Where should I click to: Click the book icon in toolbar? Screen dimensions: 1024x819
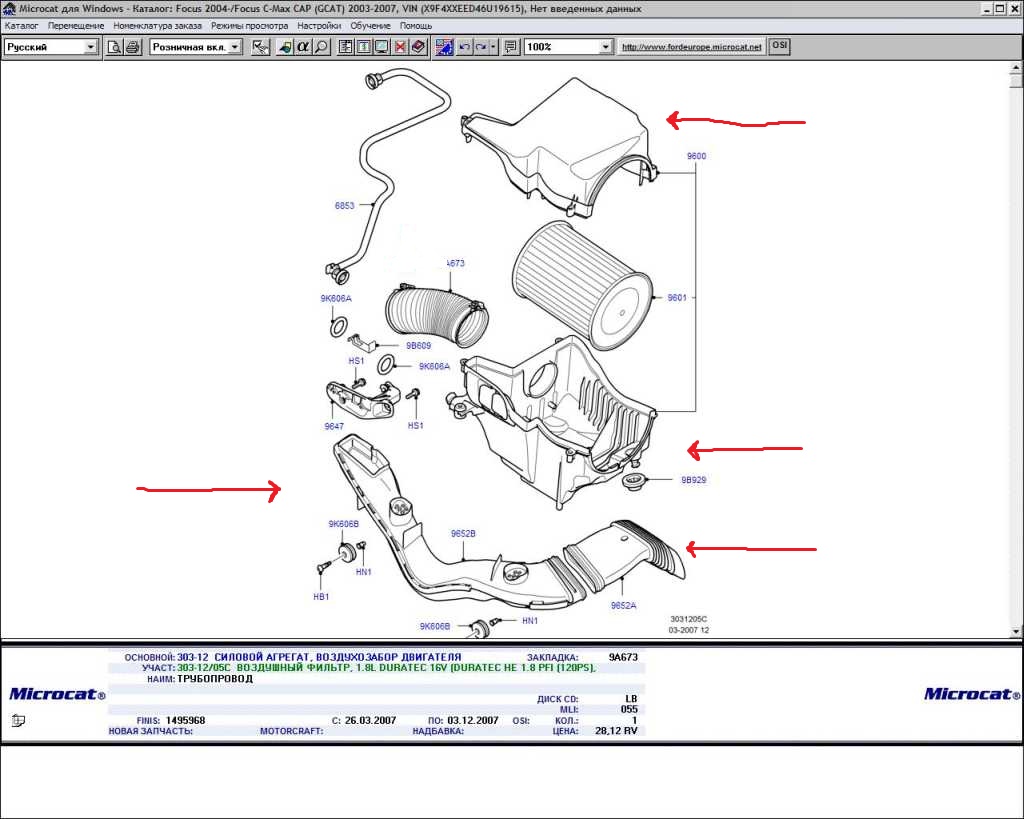(x=418, y=47)
